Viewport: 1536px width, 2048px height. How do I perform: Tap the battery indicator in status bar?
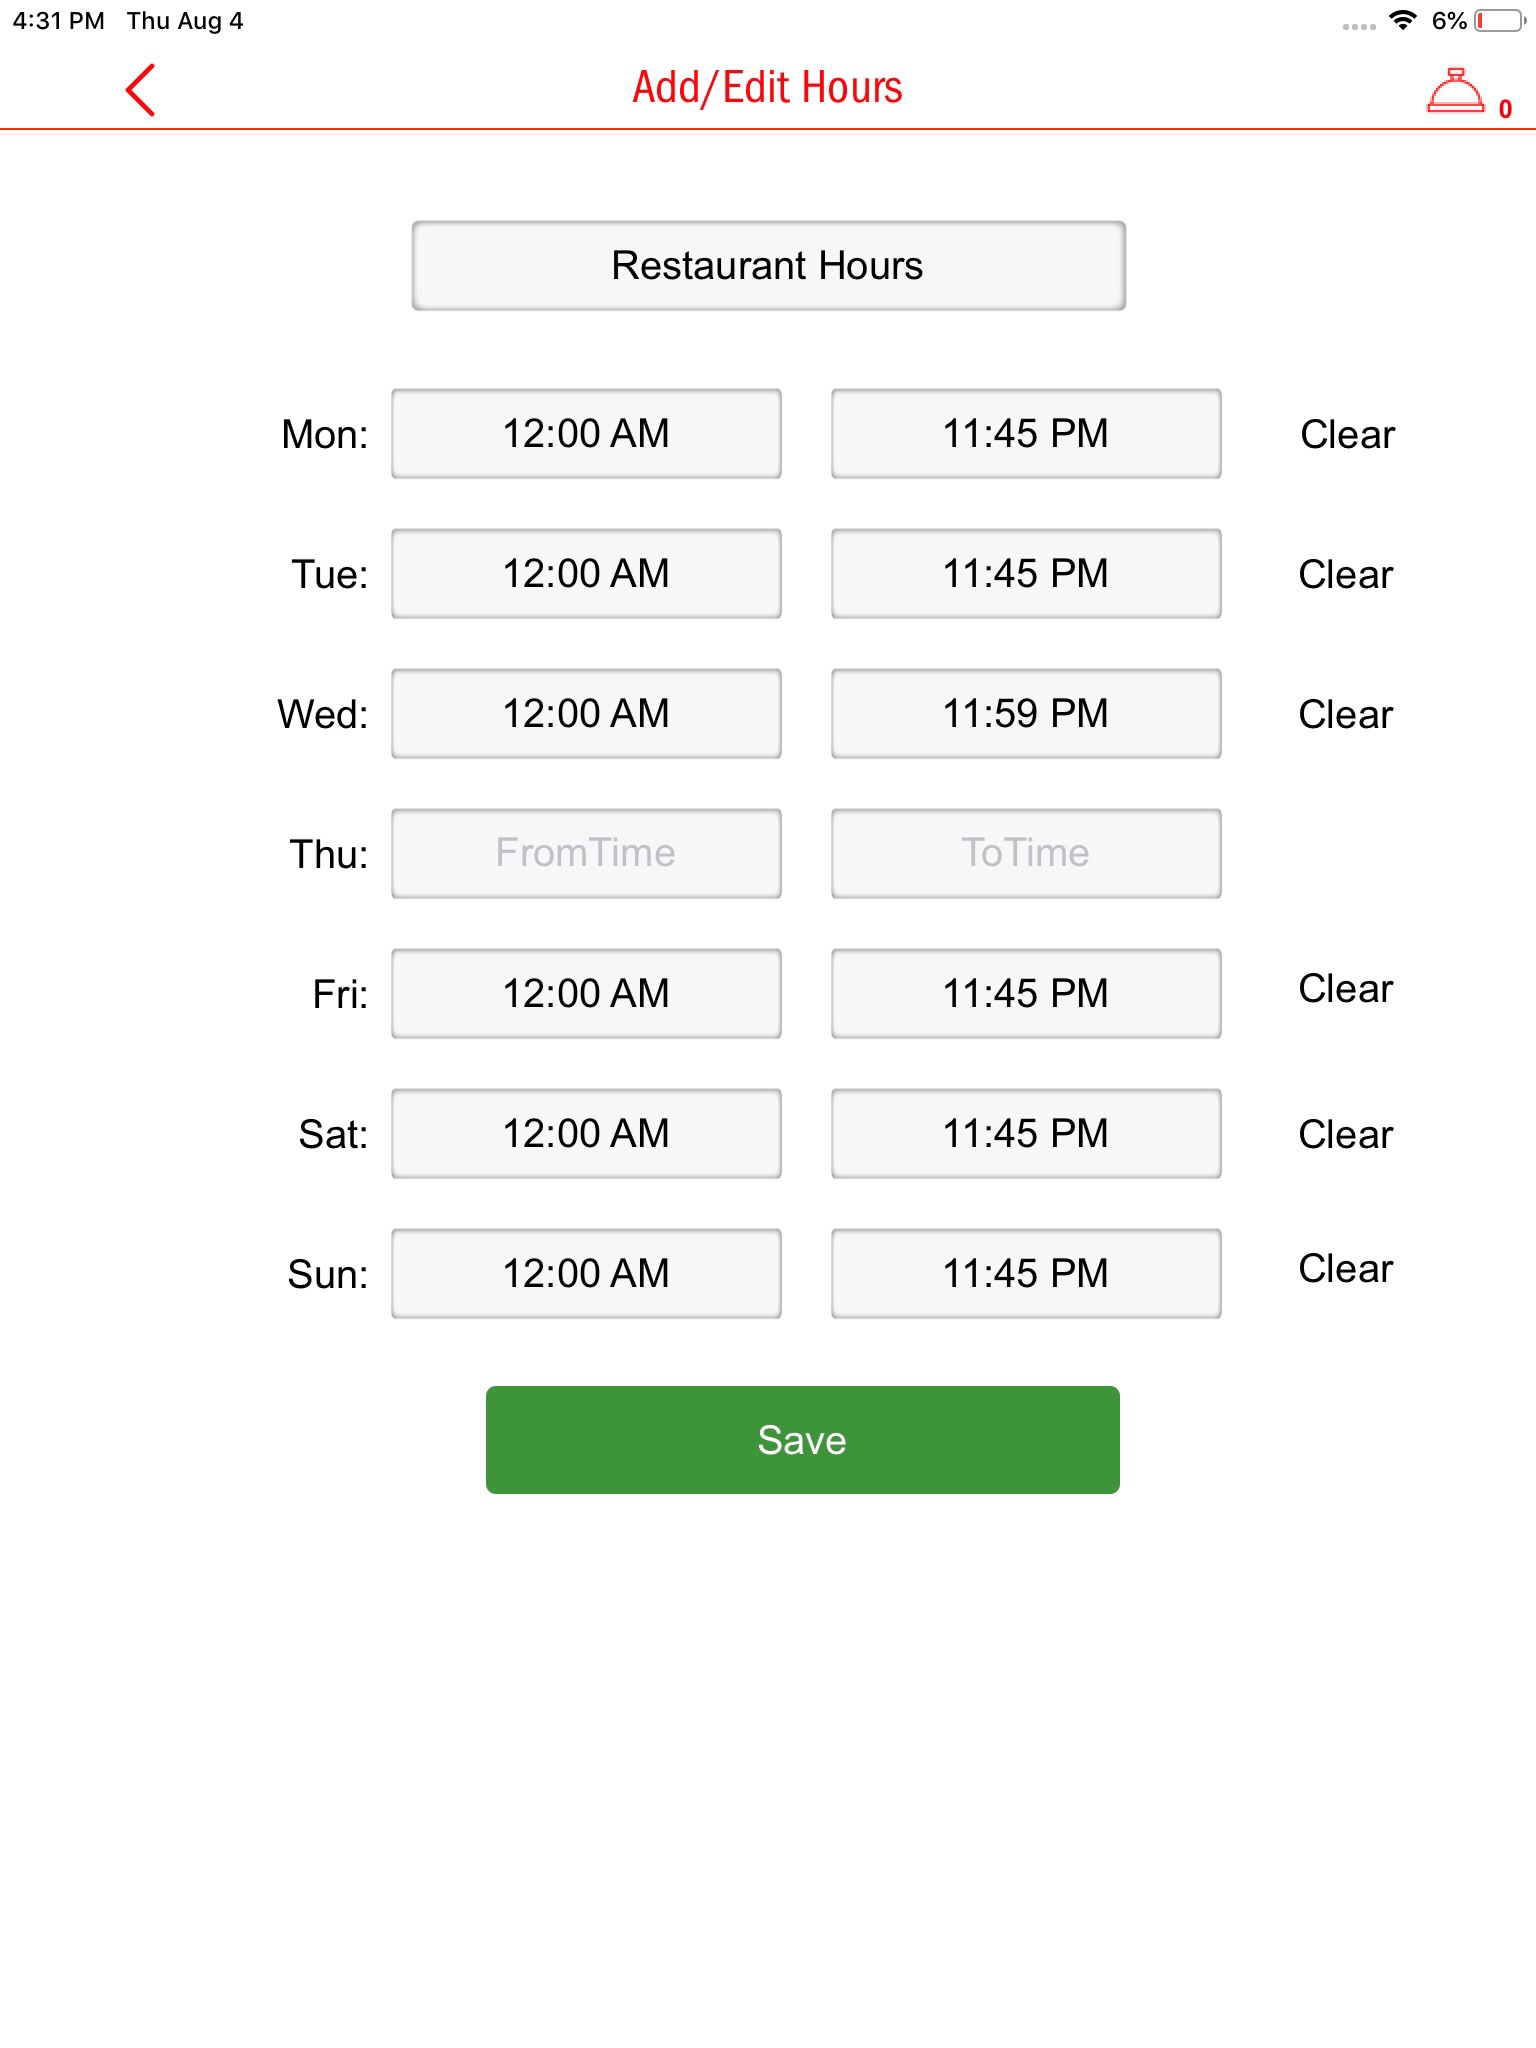1497,21
